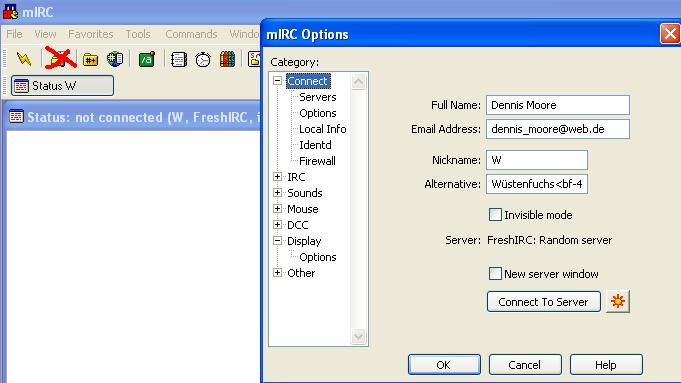Click the category list scroll down arrow

click(x=358, y=336)
